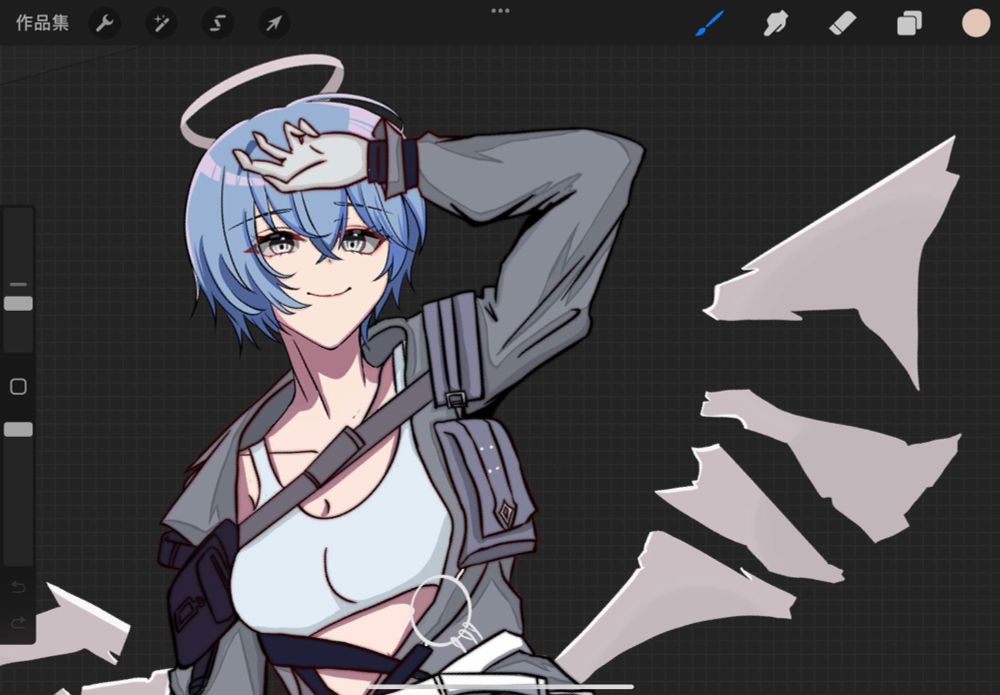
Task: Click the brush size slider handle
Action: point(18,304)
